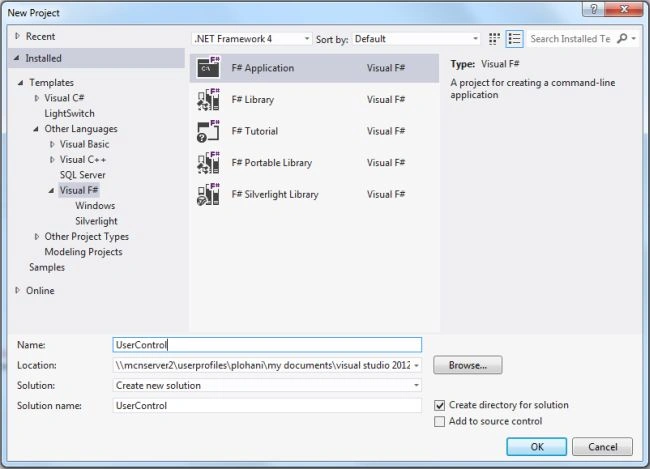Switch to medium icons list view

click(x=514, y=39)
